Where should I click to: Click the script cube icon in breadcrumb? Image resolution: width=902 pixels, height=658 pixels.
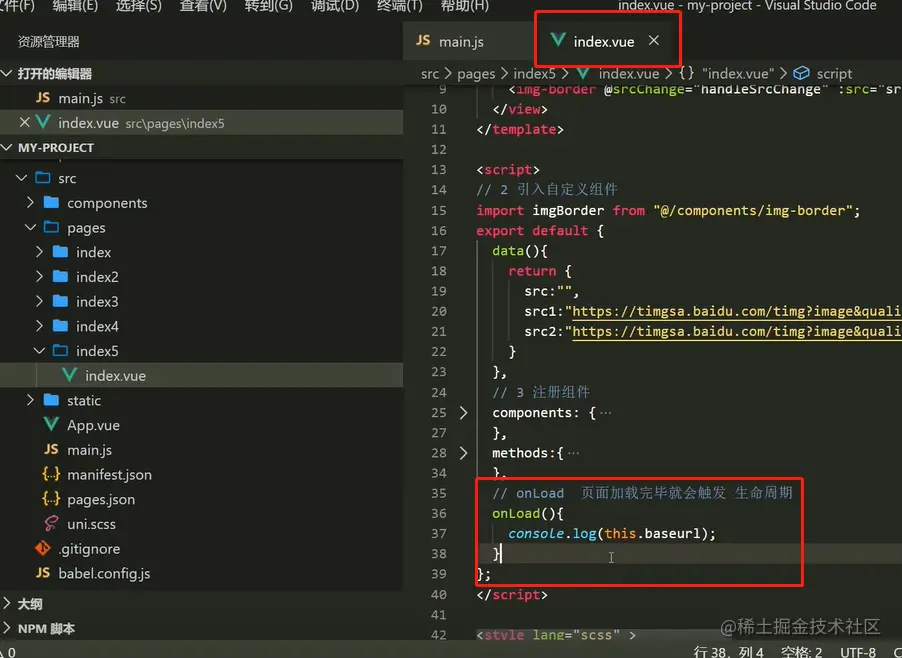pyautogui.click(x=801, y=74)
